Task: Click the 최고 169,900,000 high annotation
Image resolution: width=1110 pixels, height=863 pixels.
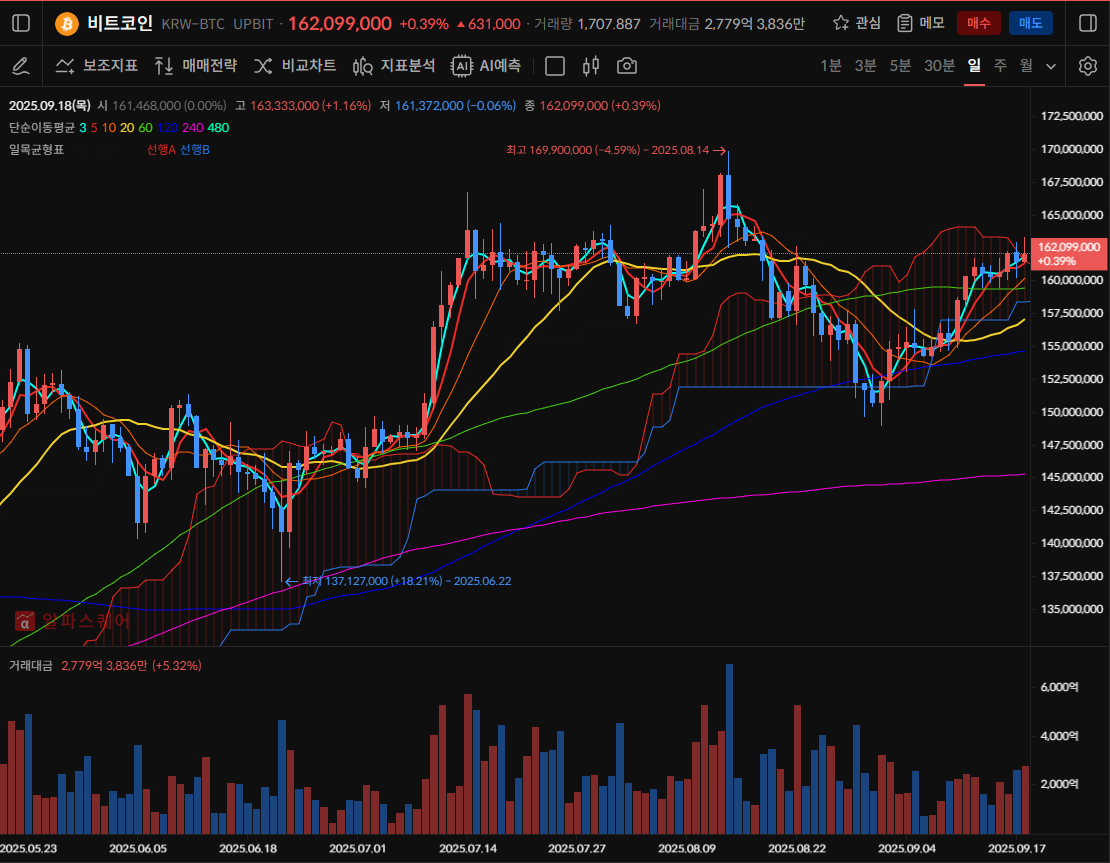Action: click(616, 150)
